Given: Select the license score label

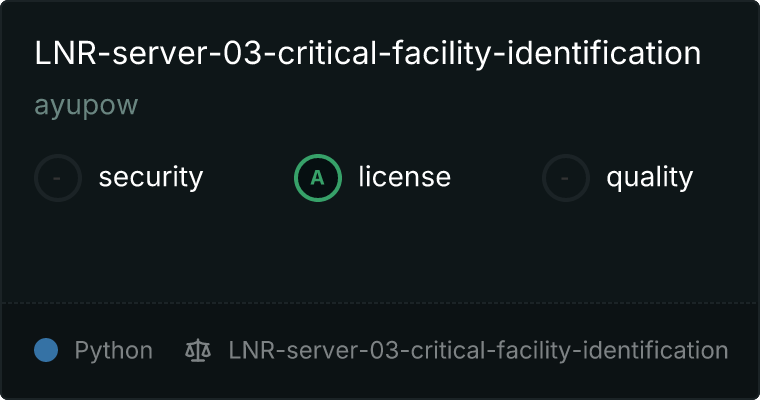Looking at the screenshot, I should 405,176.
